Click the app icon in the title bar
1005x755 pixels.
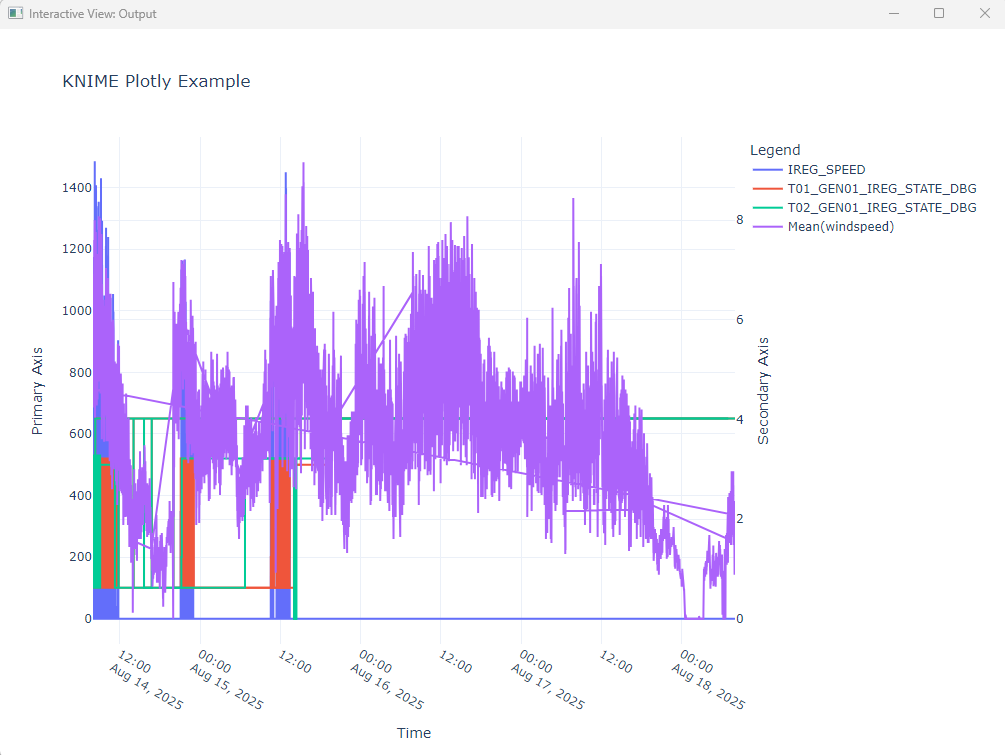(x=15, y=14)
